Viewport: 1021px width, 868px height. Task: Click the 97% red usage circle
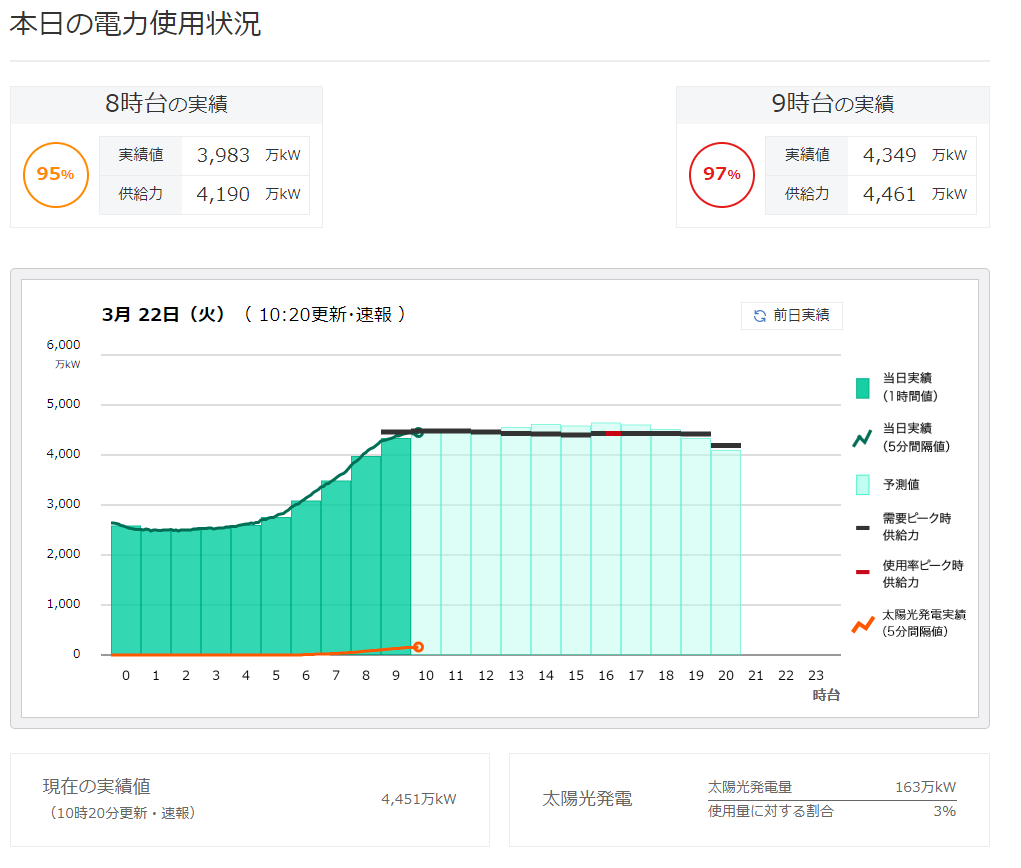tap(721, 175)
